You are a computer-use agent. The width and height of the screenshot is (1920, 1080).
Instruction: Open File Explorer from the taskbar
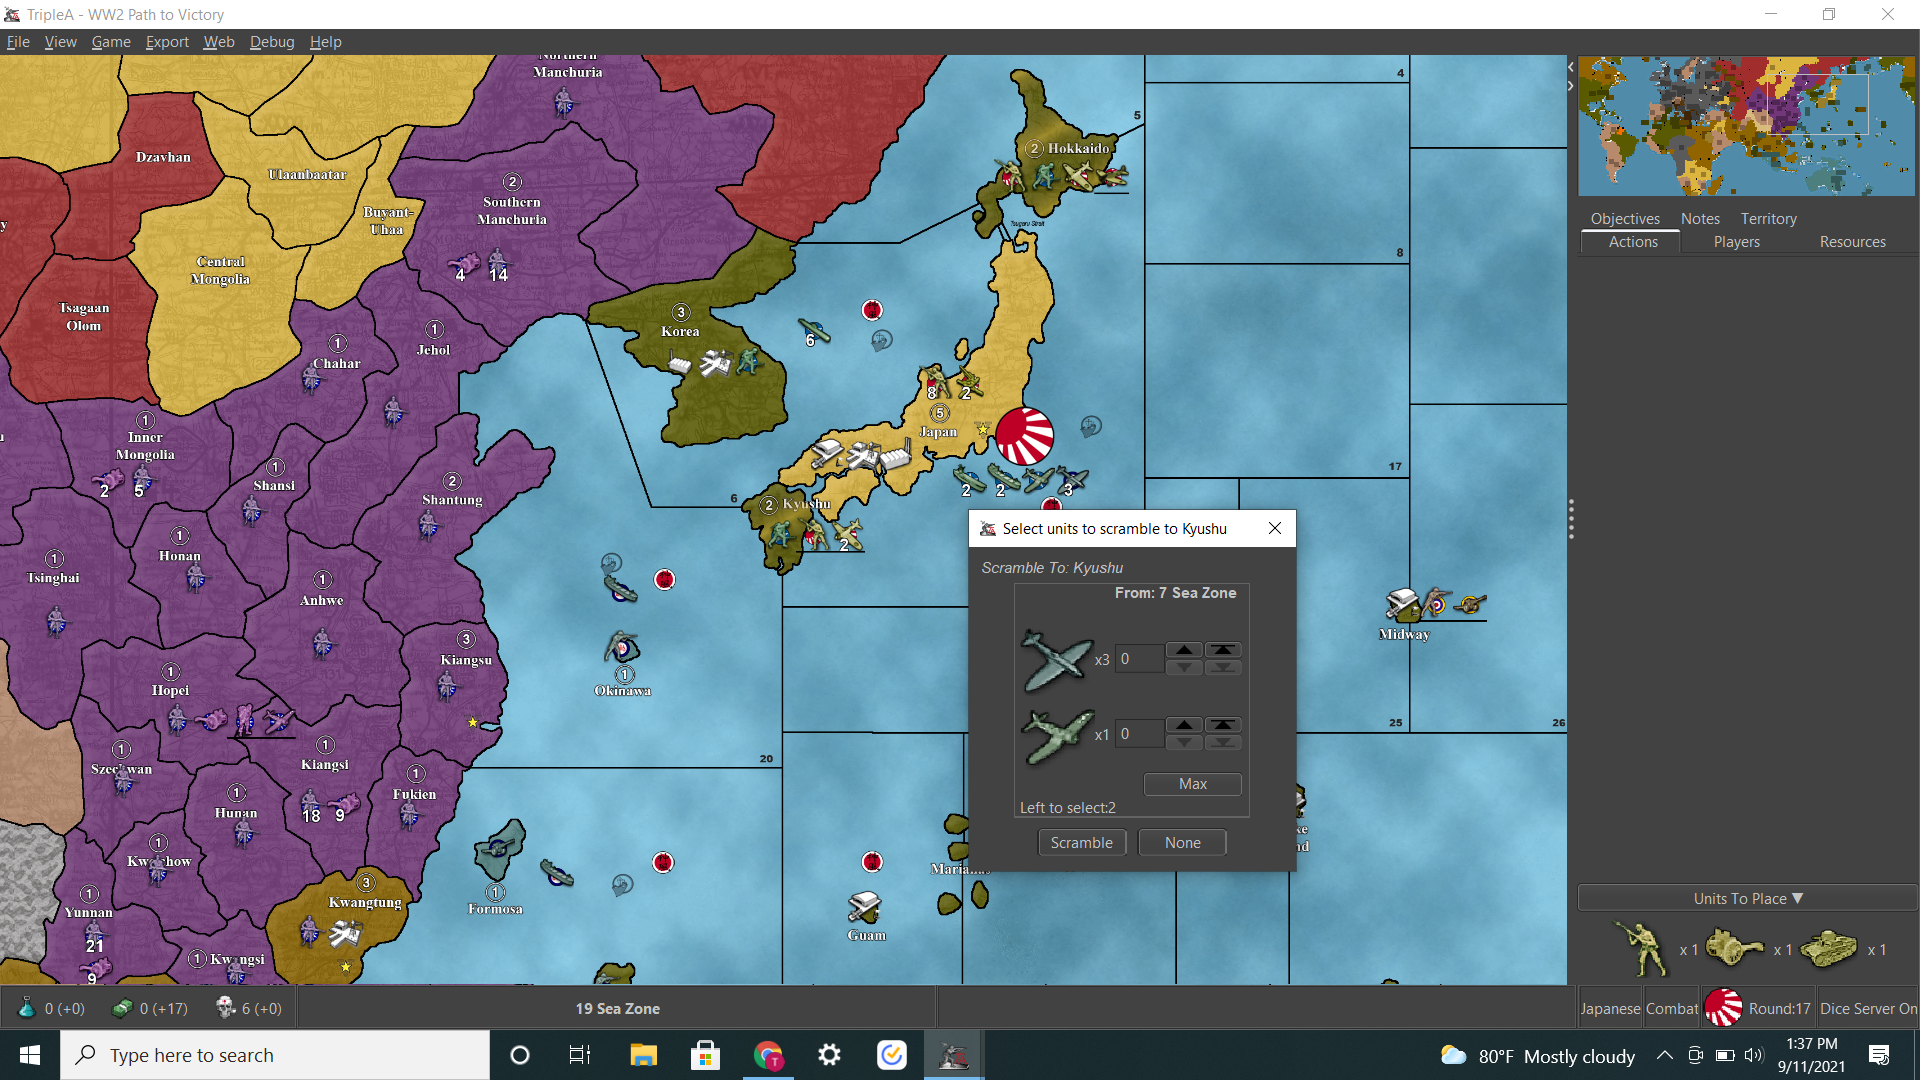pyautogui.click(x=643, y=1055)
